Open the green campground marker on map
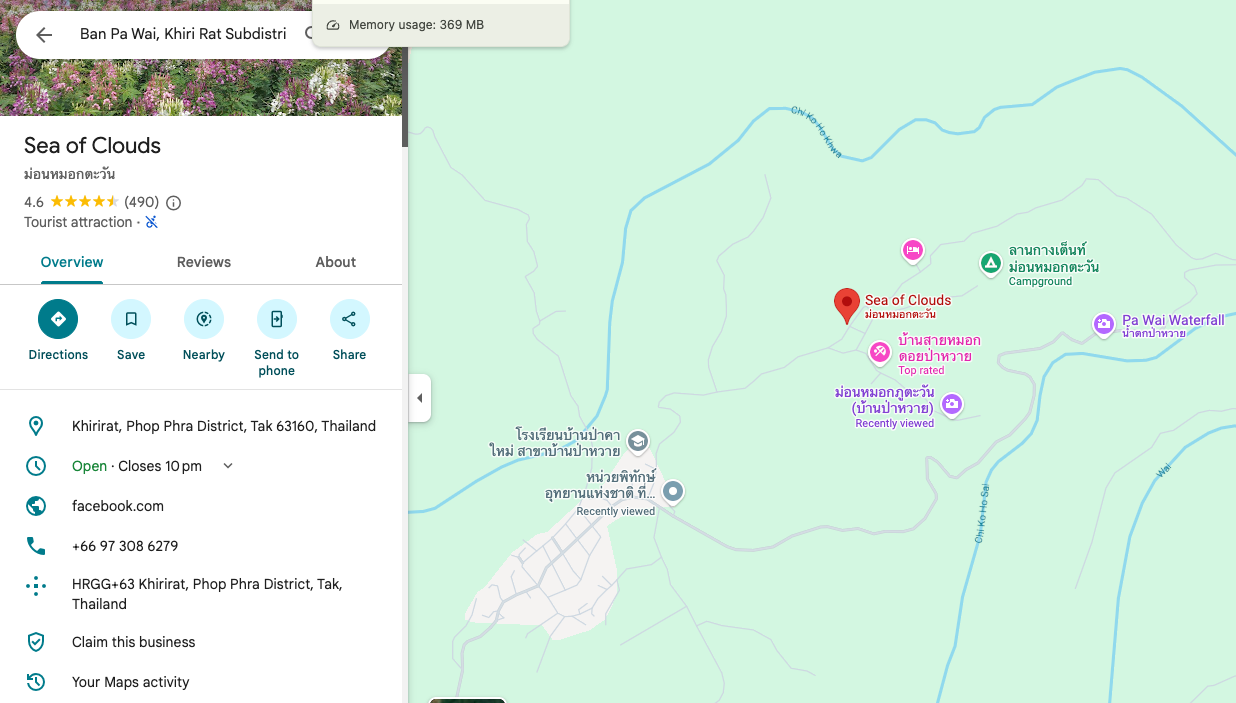The image size is (1236, 703). [990, 264]
